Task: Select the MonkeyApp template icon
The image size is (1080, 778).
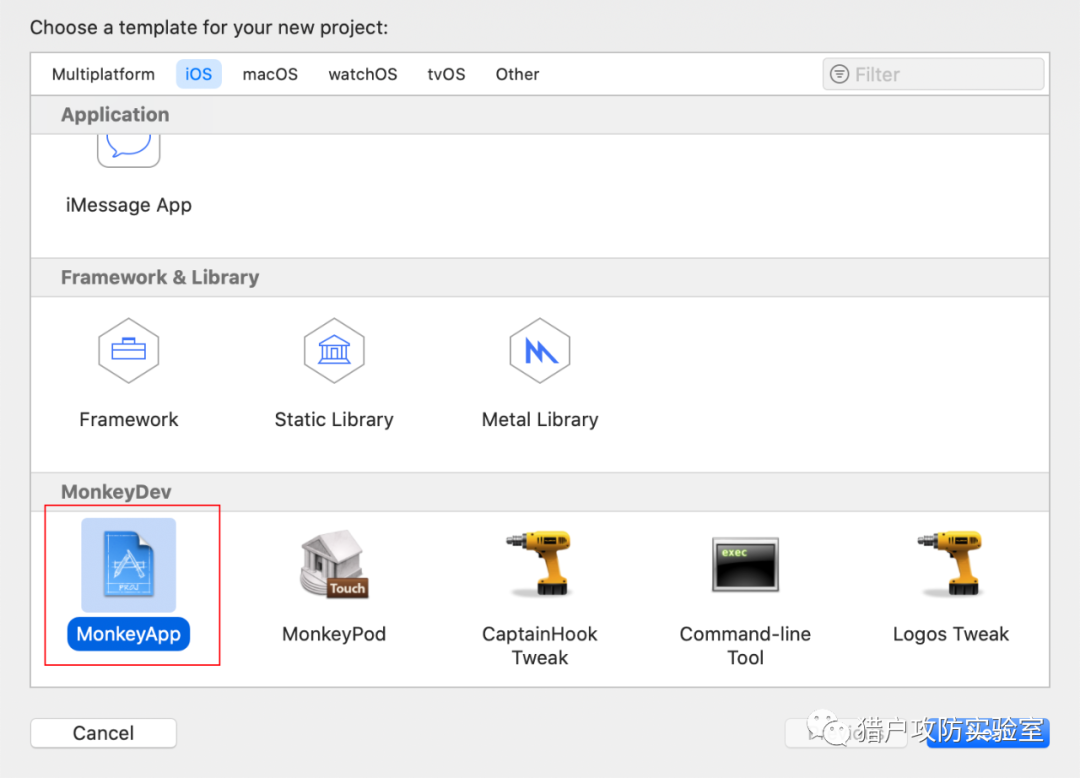Action: point(128,565)
